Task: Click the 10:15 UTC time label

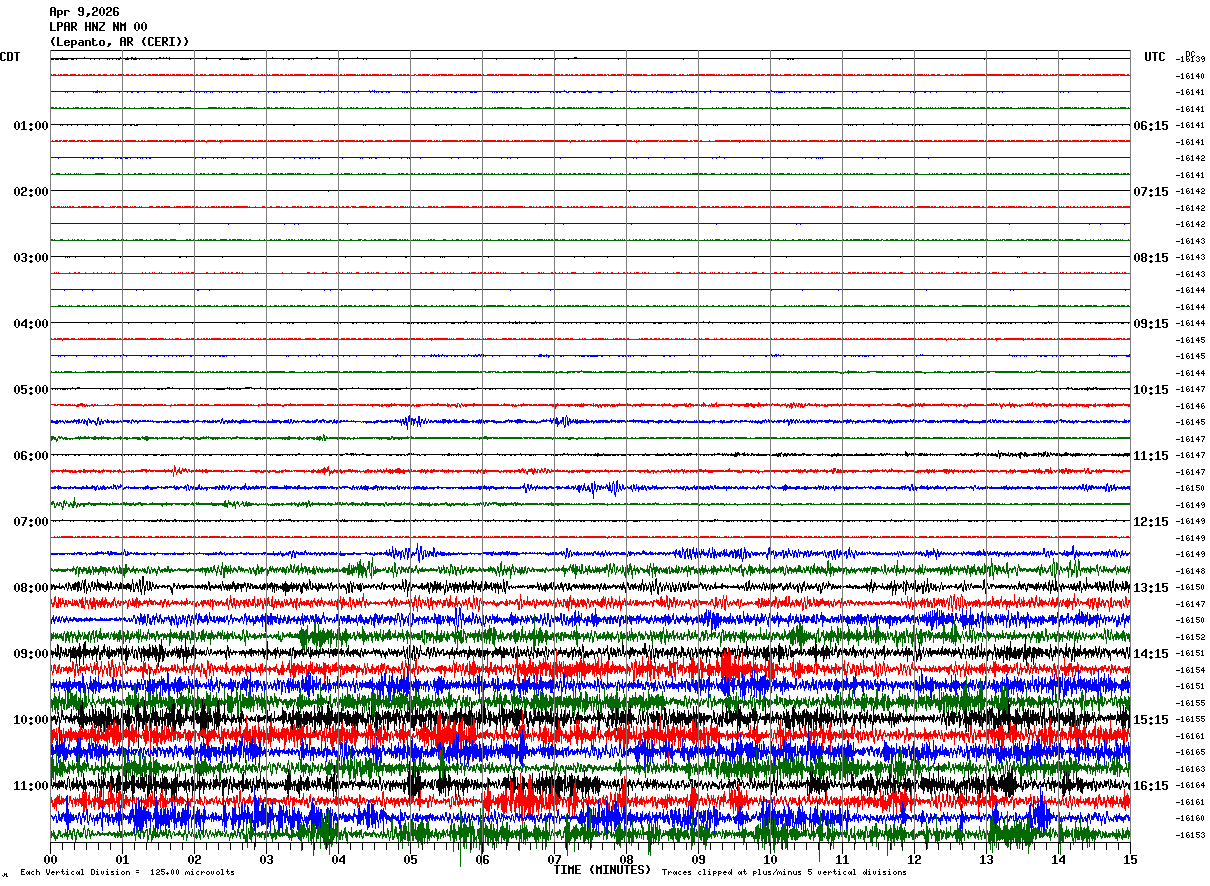Action: click(x=1151, y=390)
